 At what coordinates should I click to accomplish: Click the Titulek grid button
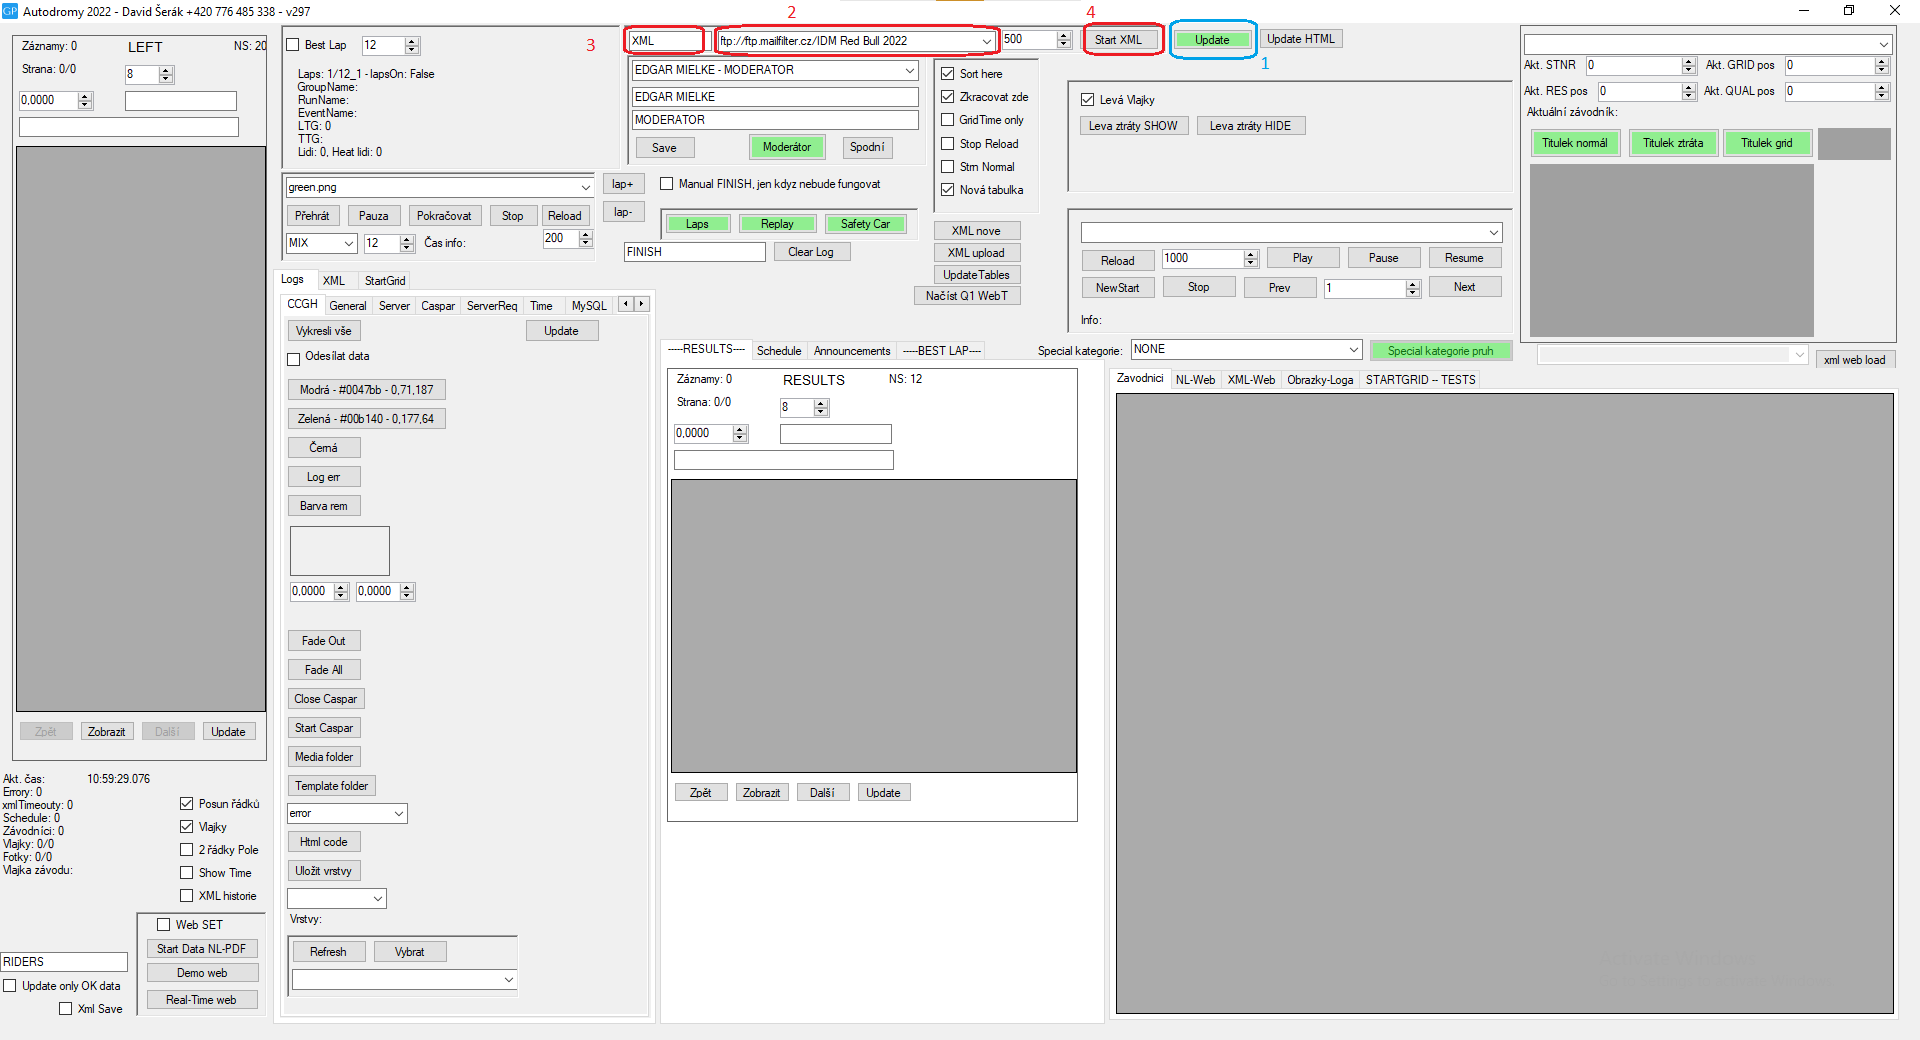click(1767, 143)
